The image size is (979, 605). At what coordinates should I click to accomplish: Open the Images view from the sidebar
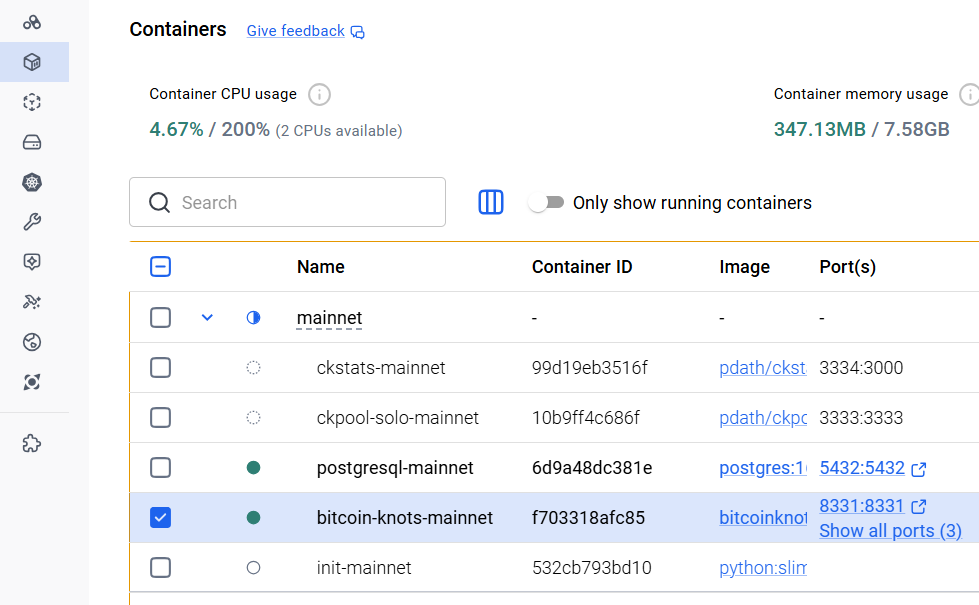point(32,102)
